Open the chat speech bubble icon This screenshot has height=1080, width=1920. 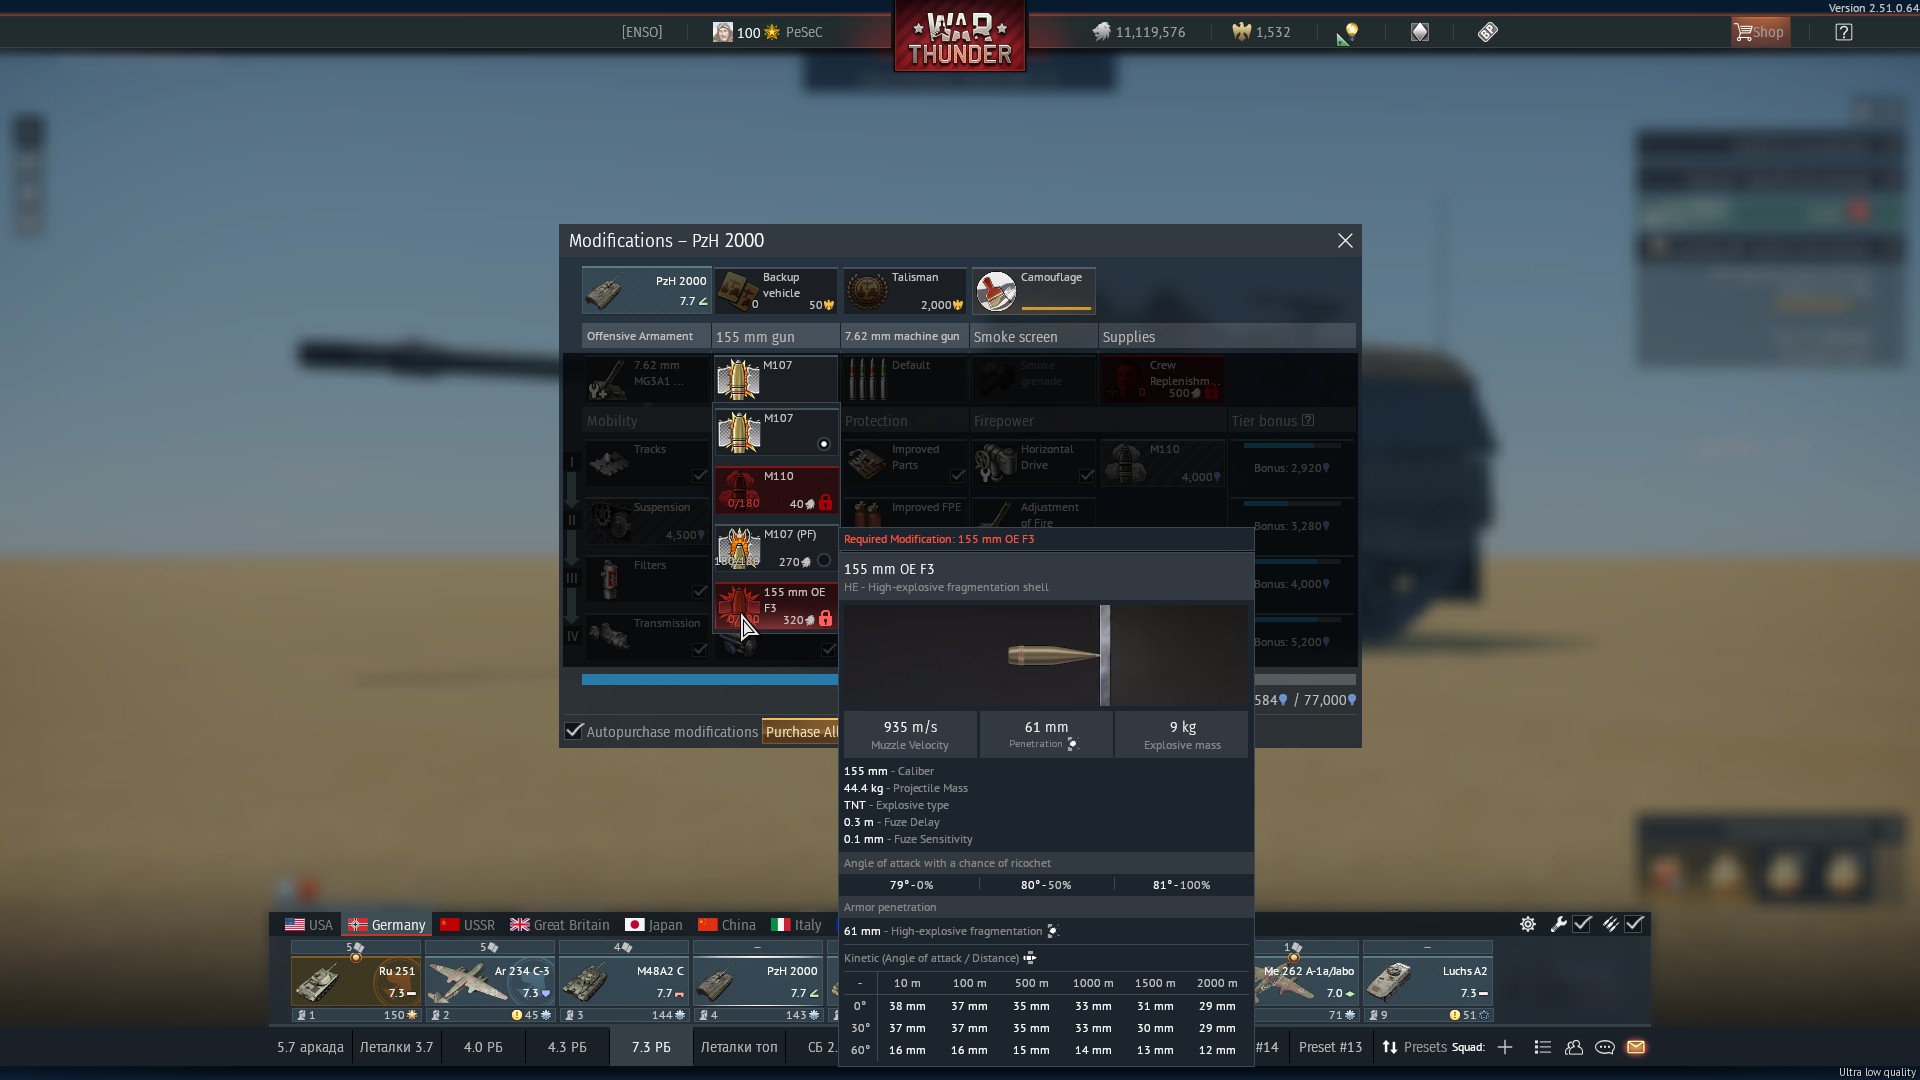click(1604, 1047)
